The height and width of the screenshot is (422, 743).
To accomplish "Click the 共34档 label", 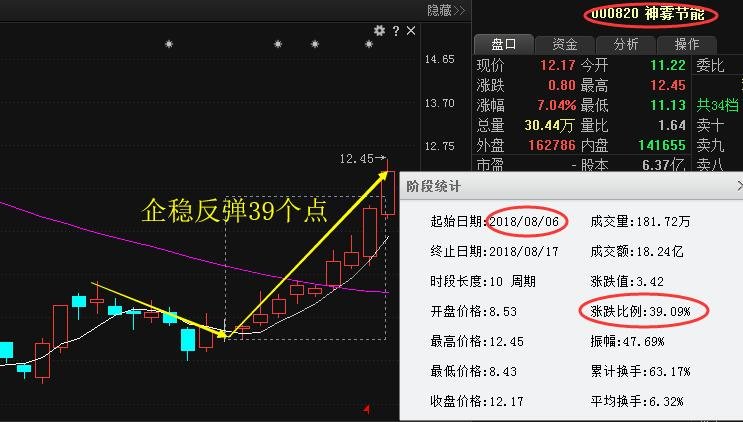I will coord(717,105).
